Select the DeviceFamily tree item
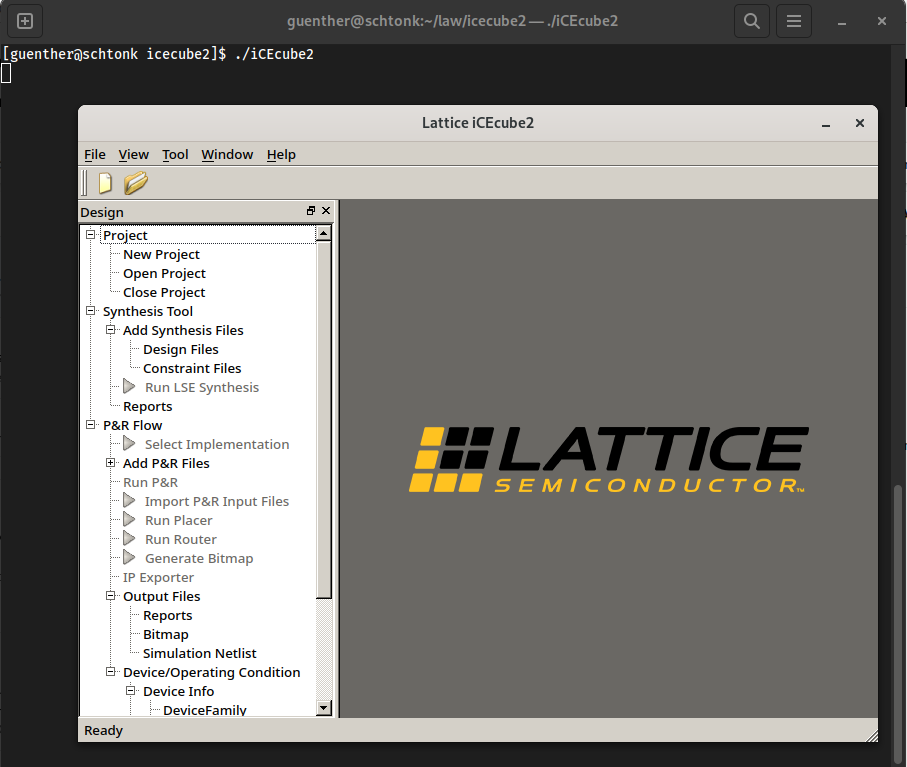The image size is (907, 767). coord(205,710)
